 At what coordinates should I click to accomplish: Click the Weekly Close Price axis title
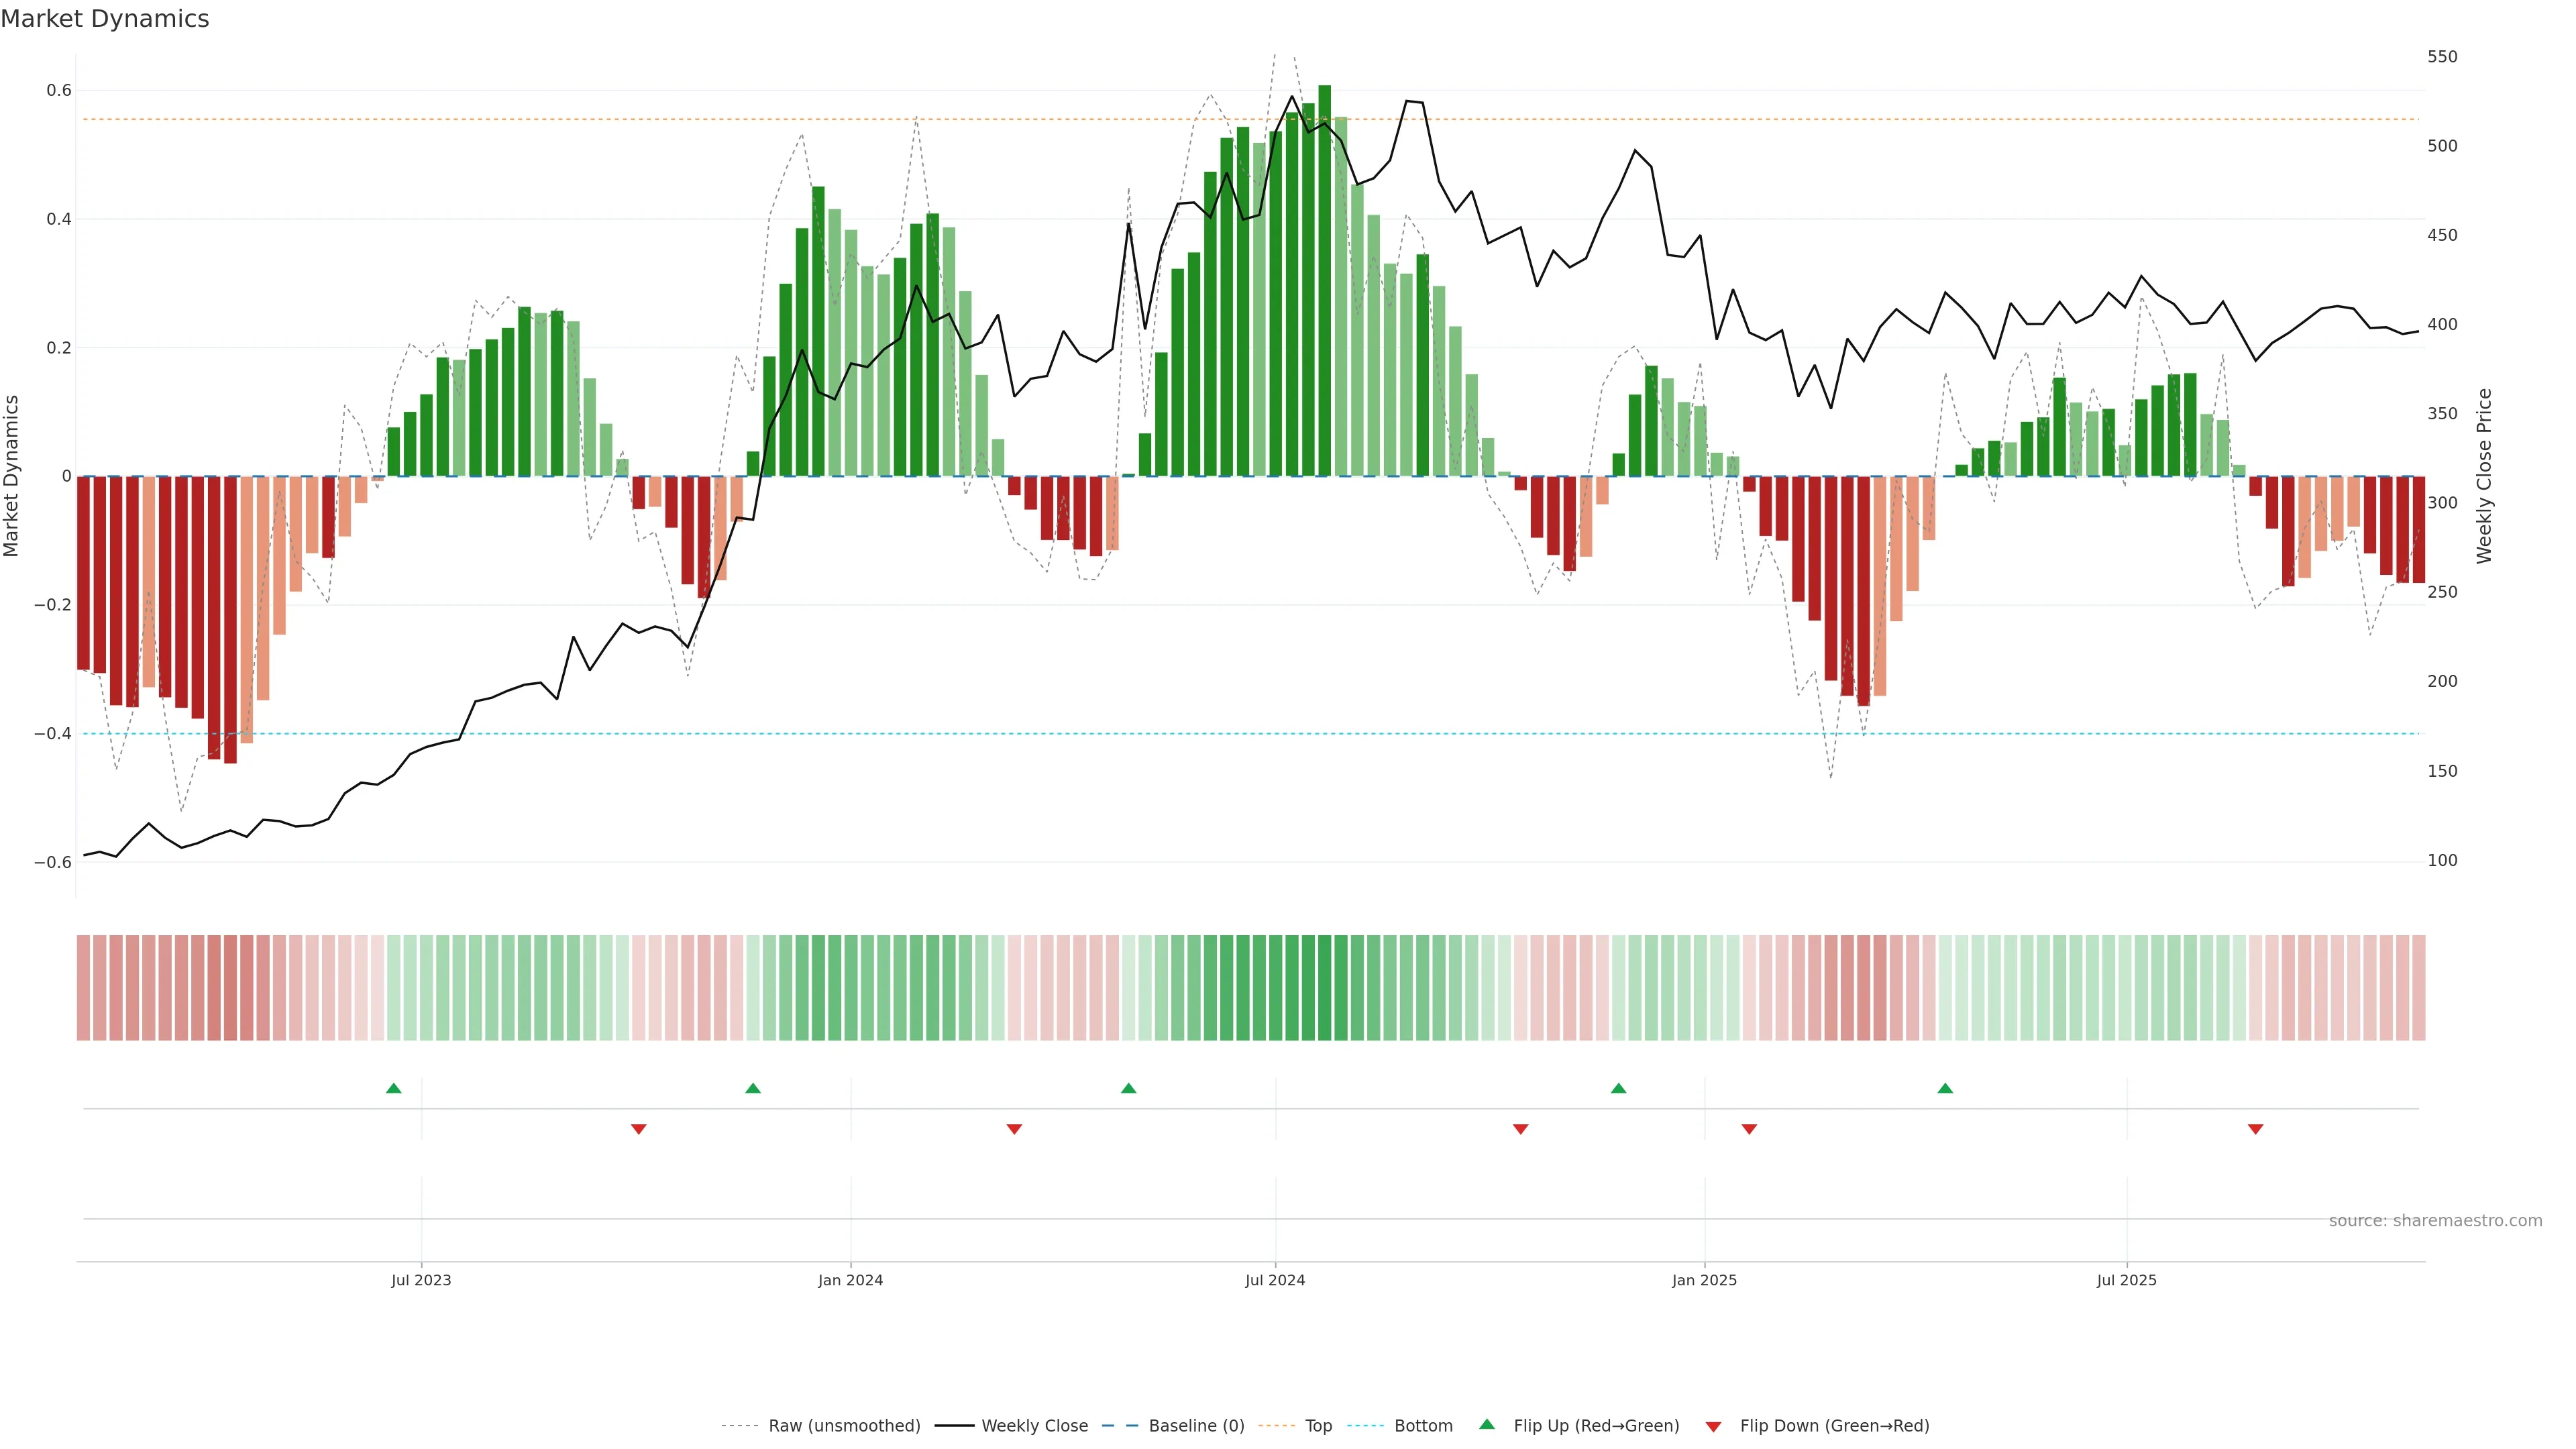pyautogui.click(x=2484, y=476)
